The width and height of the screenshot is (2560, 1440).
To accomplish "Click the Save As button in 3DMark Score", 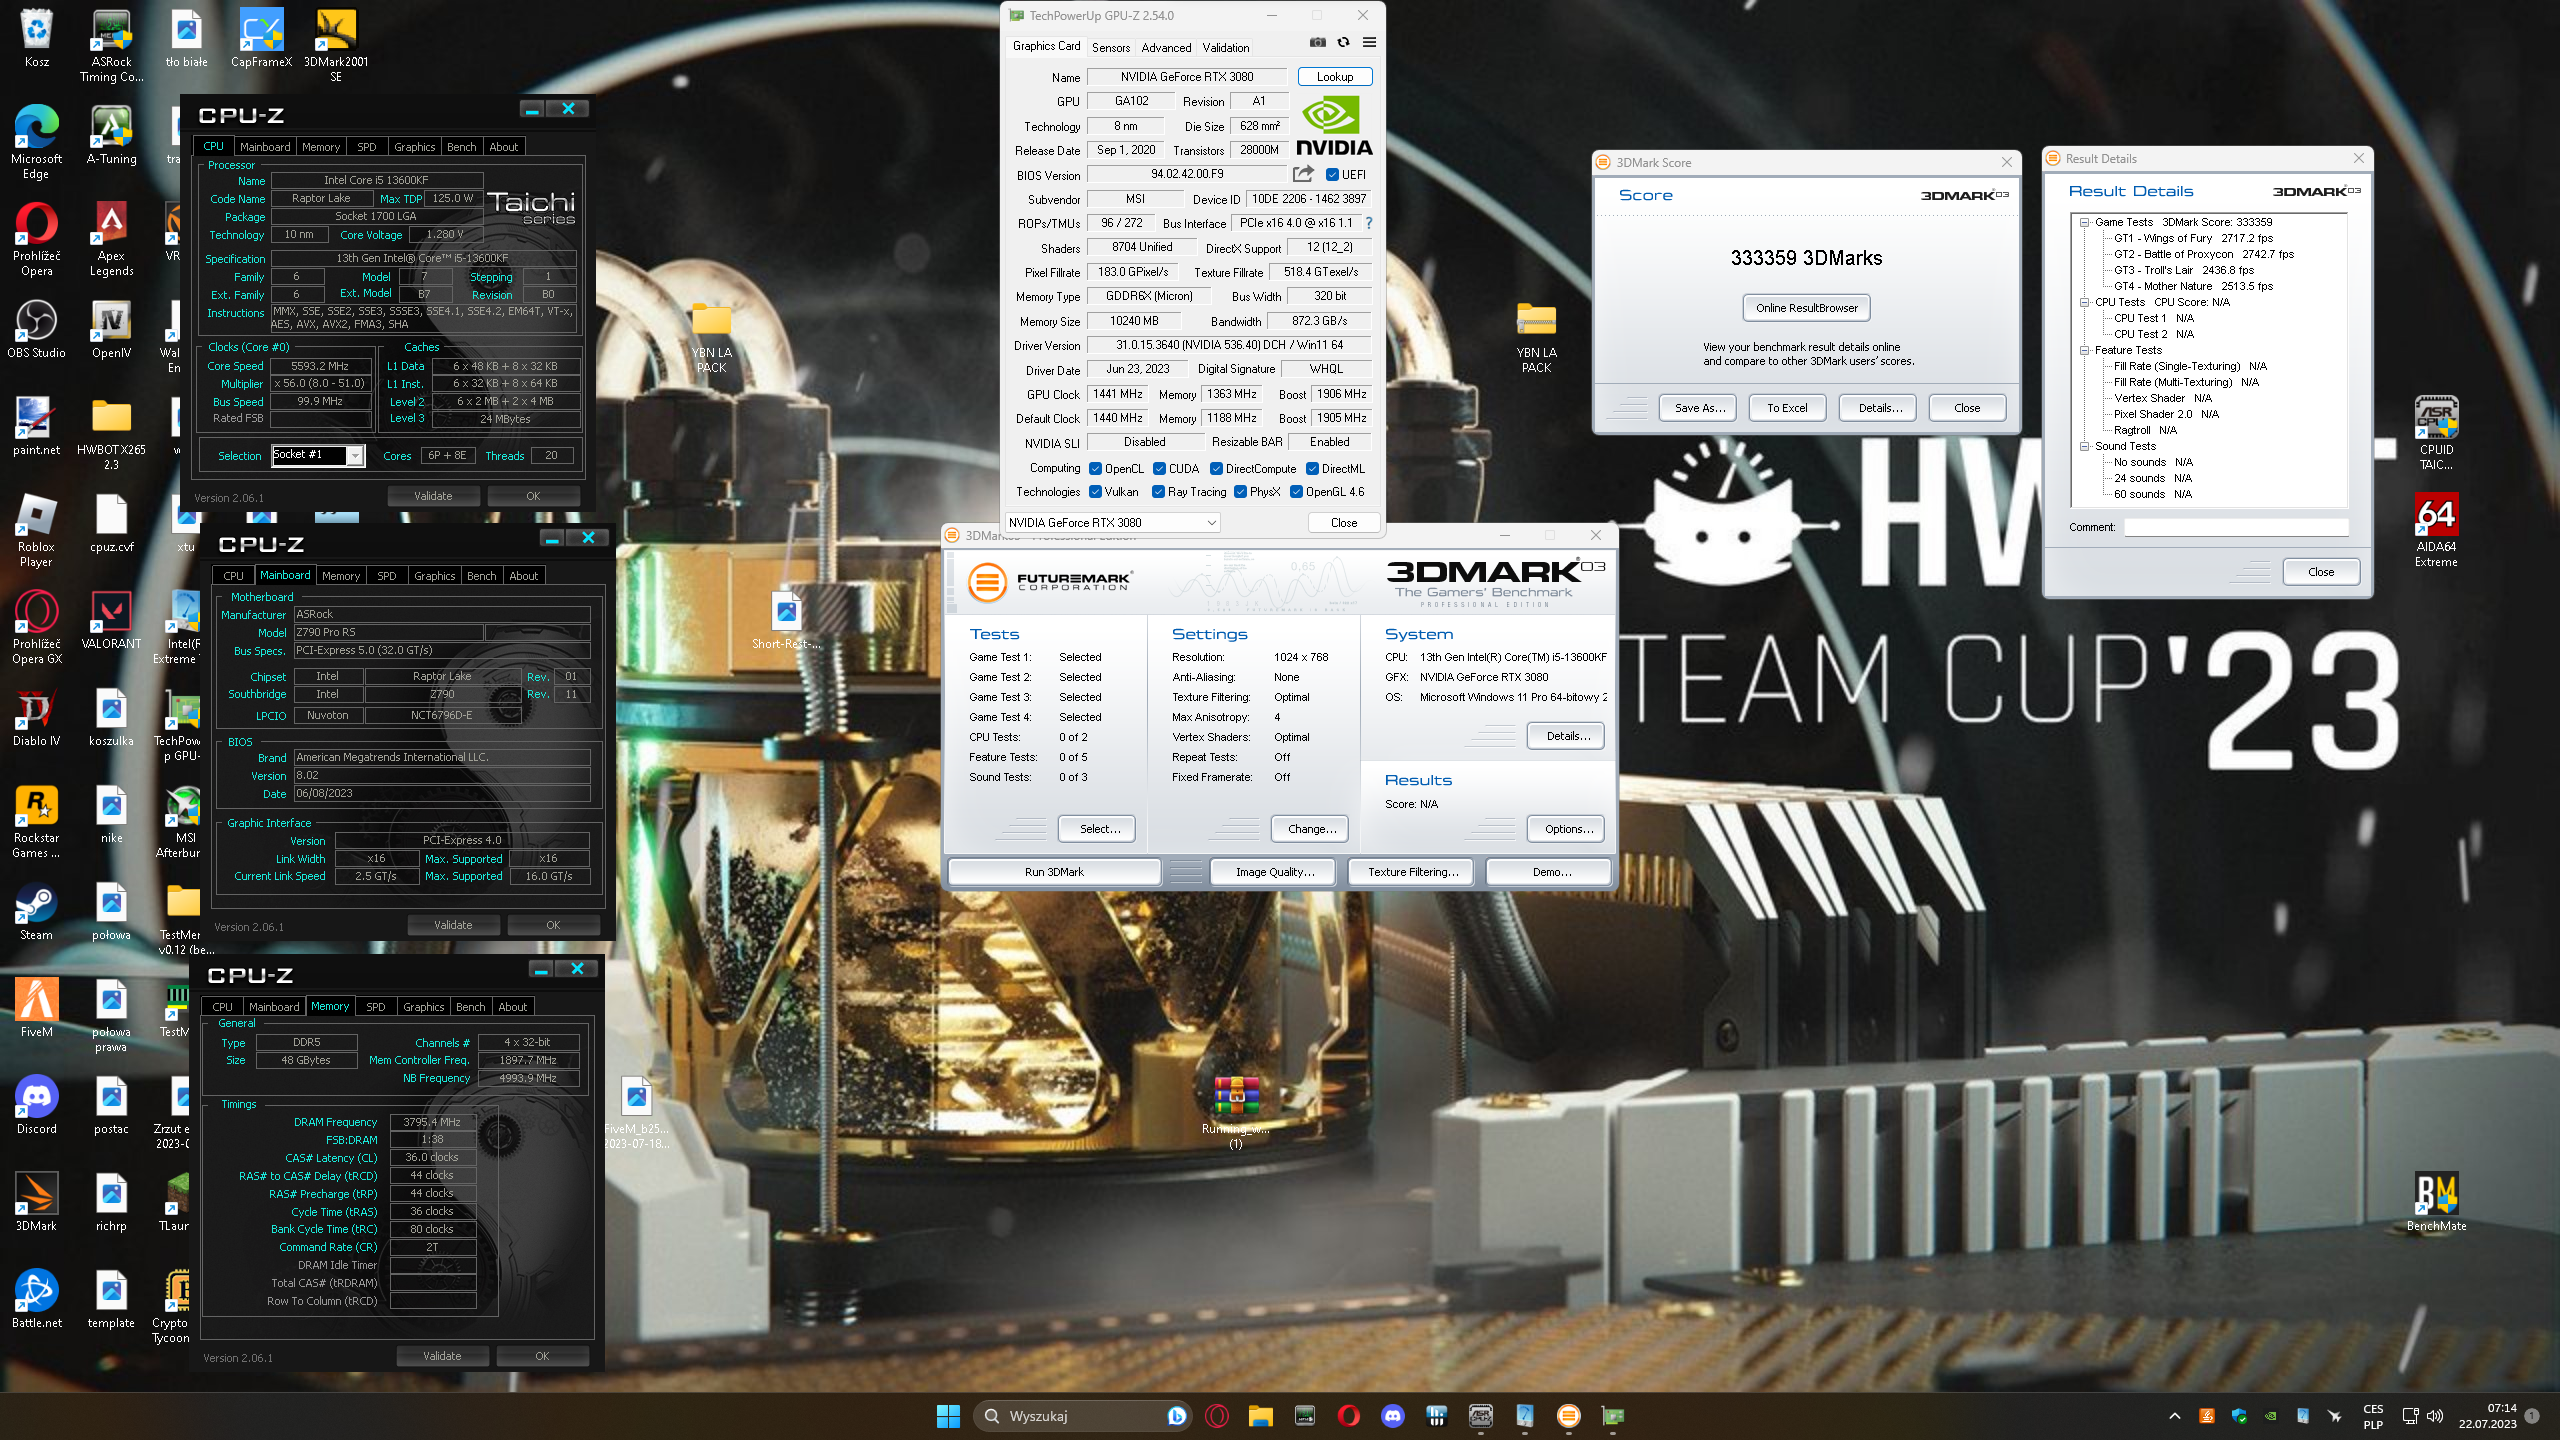I will click(1700, 408).
